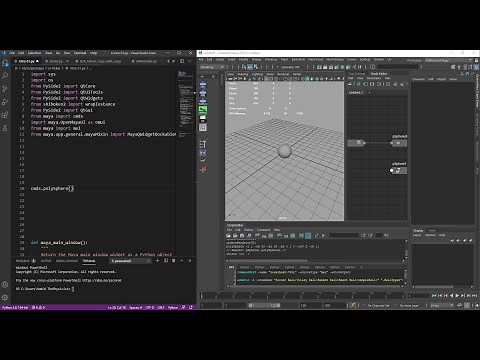Viewport: 480px width, 360px height.
Task: Click the Spaces: 4 indicator in status bar
Action: pyautogui.click(x=135, y=307)
